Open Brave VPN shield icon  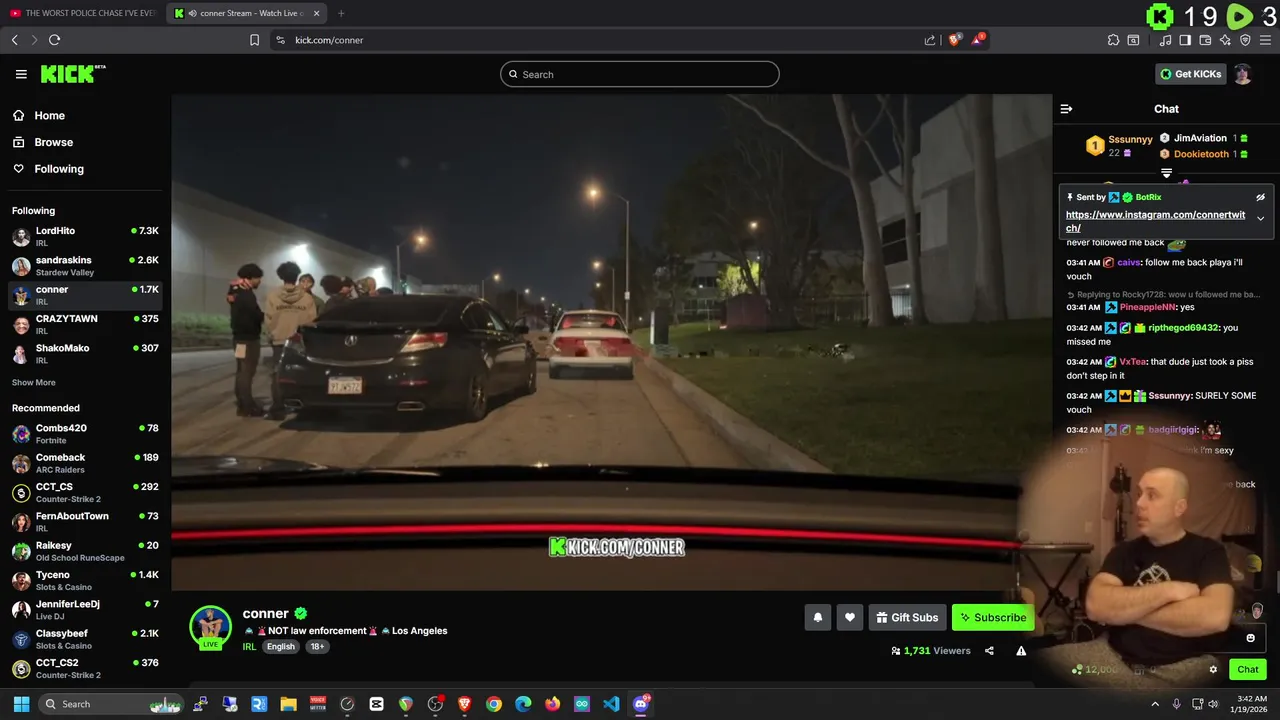pos(1245,40)
